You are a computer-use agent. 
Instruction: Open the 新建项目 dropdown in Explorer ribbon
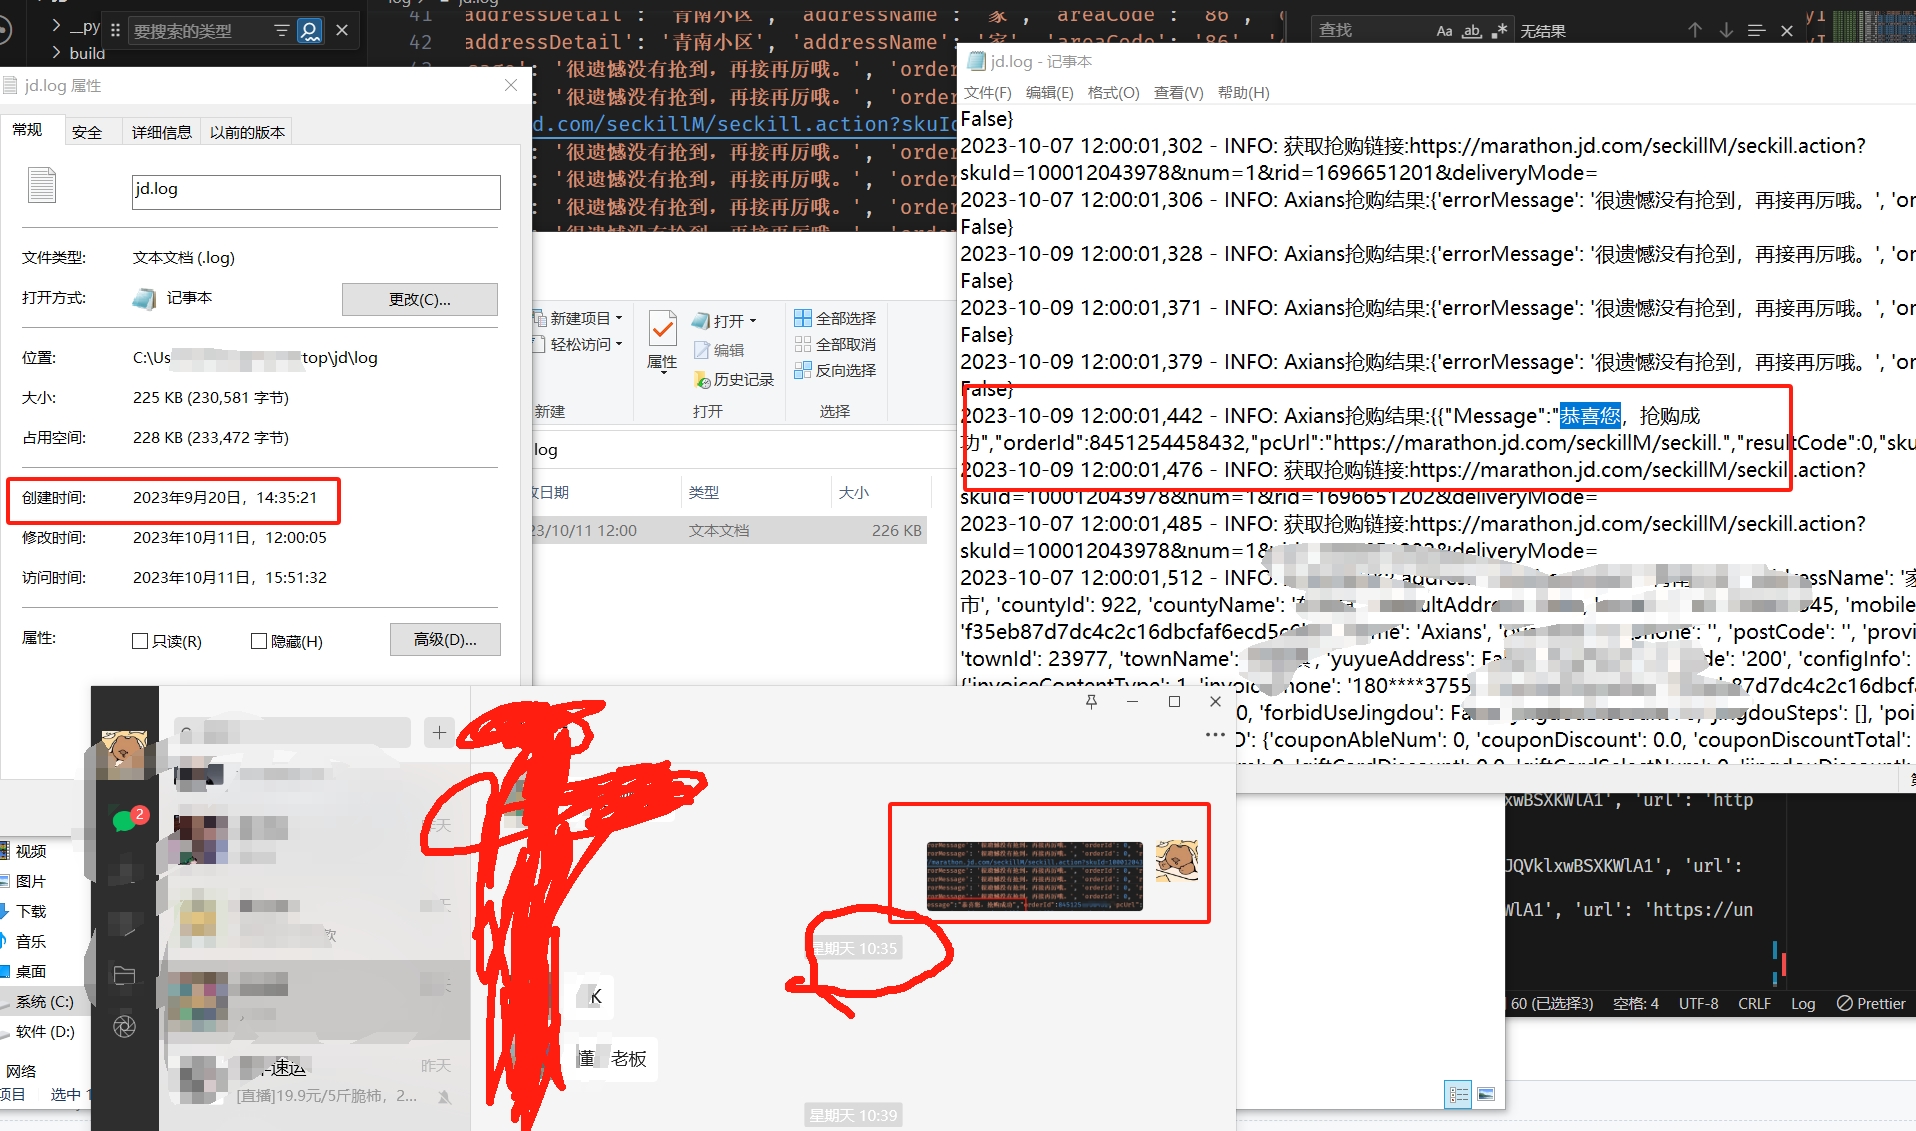pyautogui.click(x=578, y=318)
